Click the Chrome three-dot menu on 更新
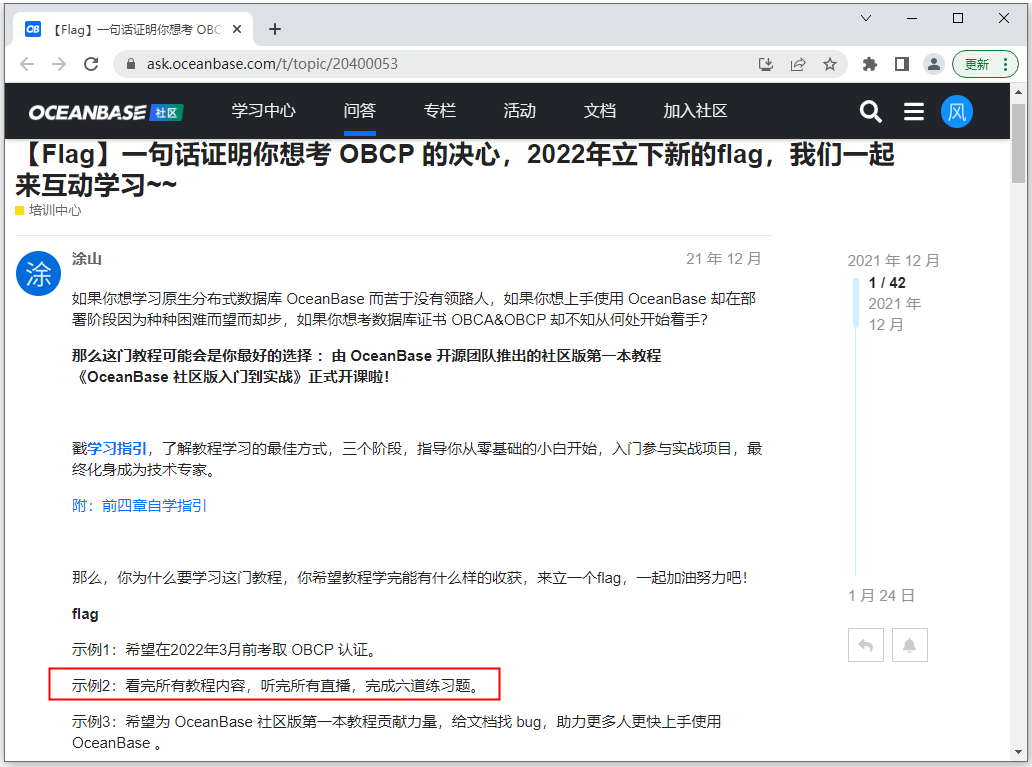The width and height of the screenshot is (1032, 767). [1005, 64]
